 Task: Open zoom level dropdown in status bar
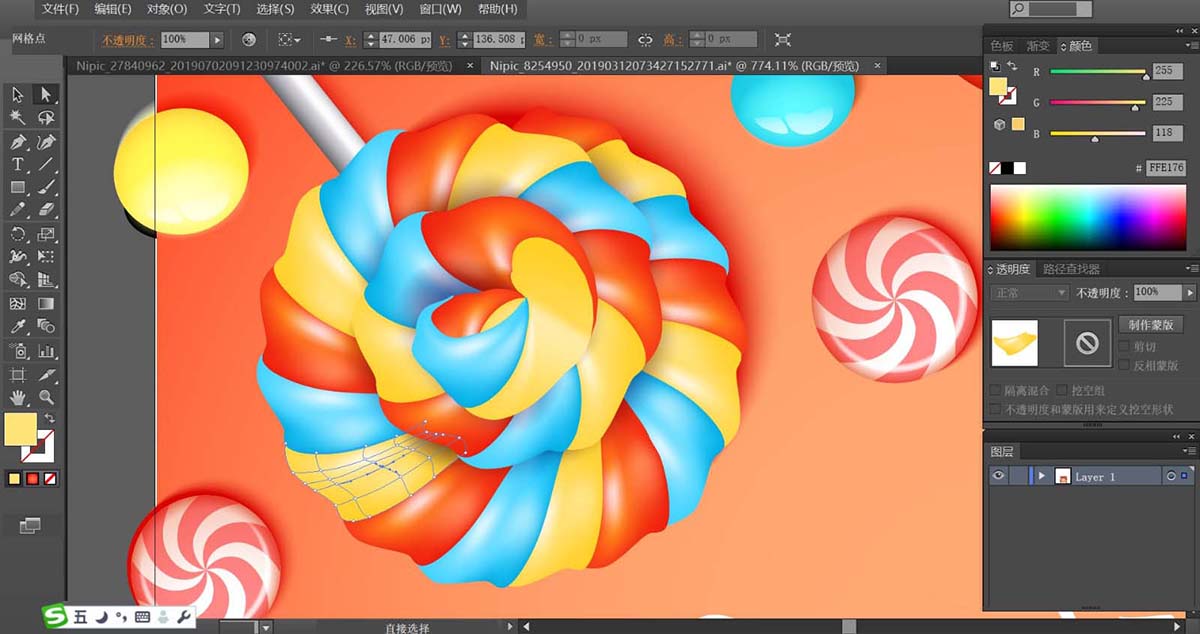coord(265,627)
